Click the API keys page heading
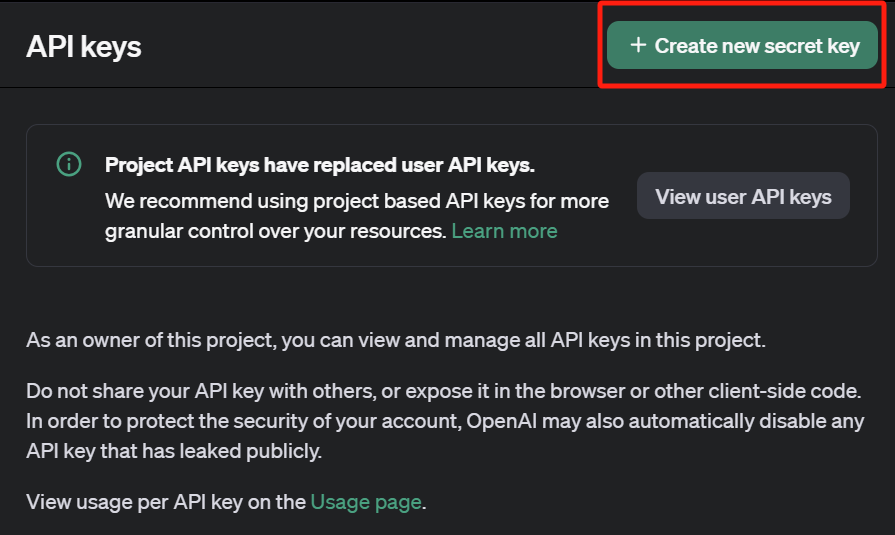 click(84, 46)
